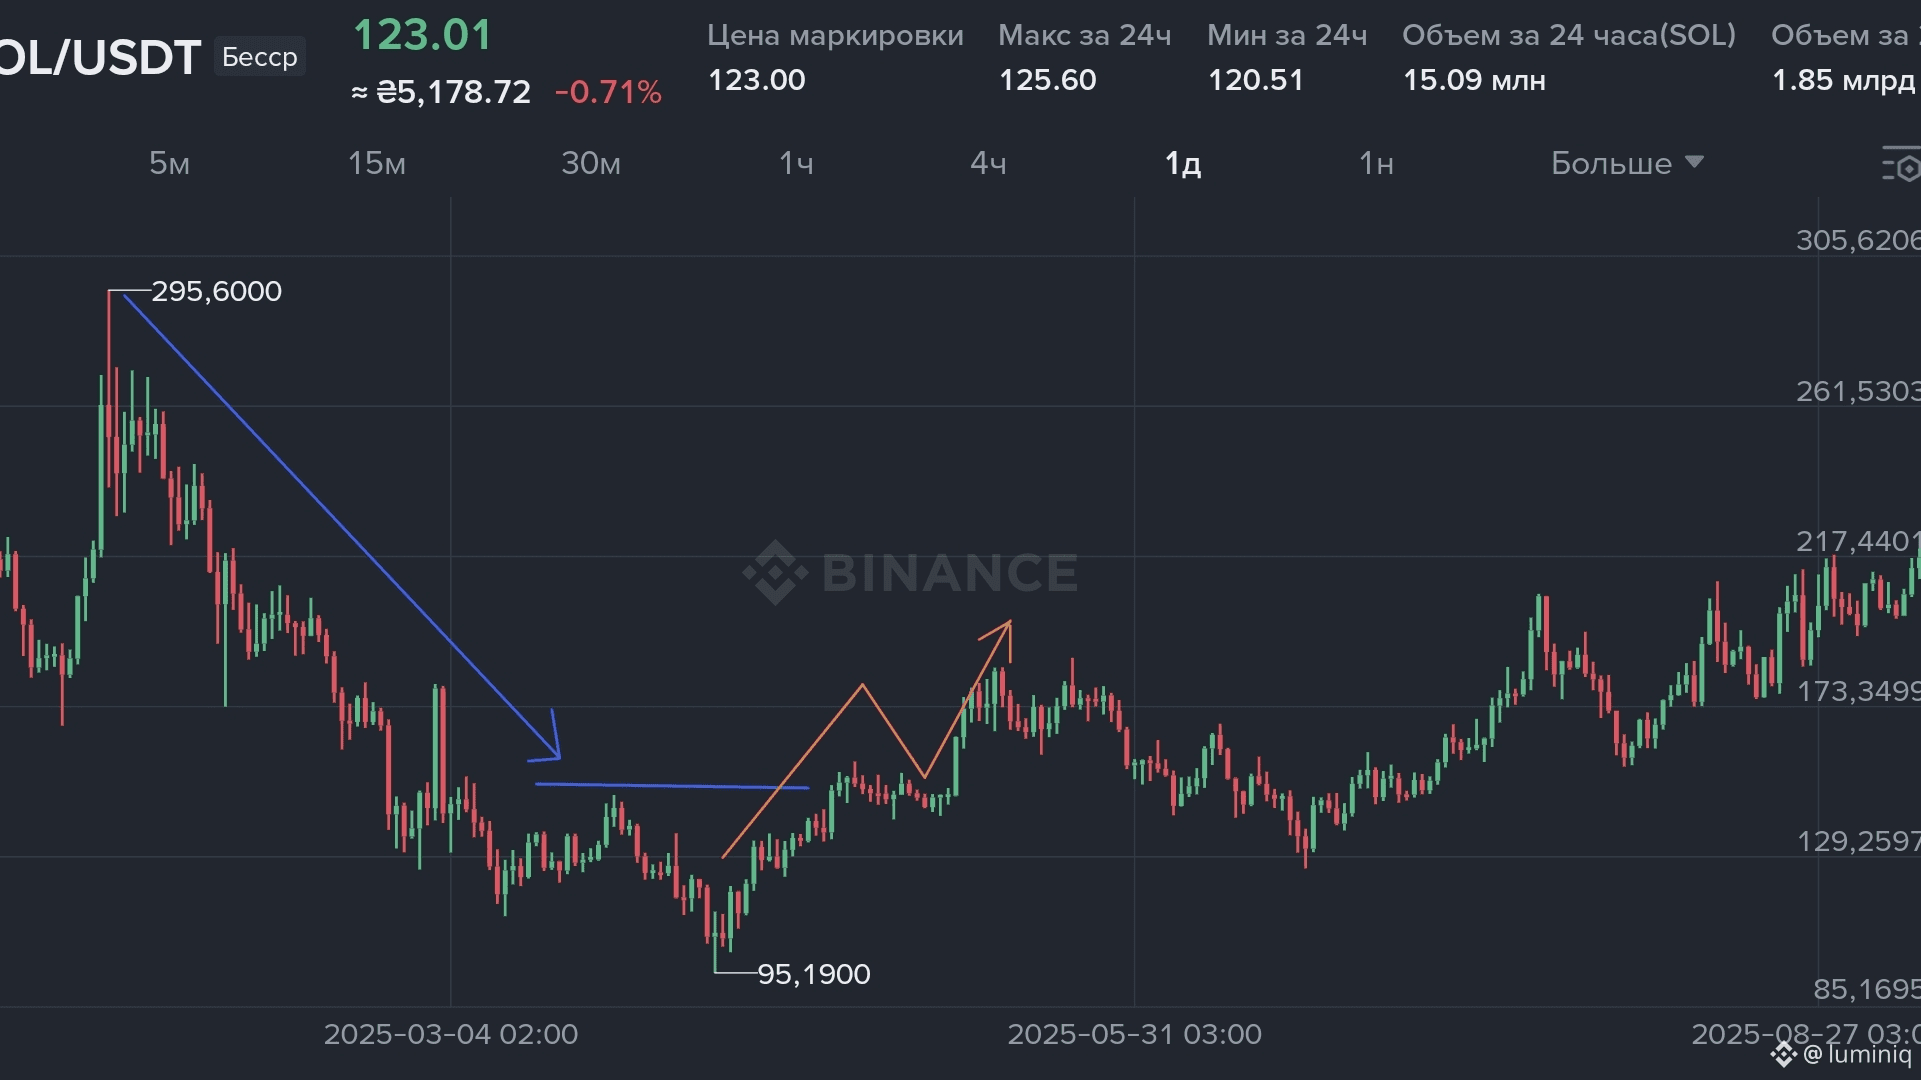Choose the 4ч timeframe

pos(988,163)
